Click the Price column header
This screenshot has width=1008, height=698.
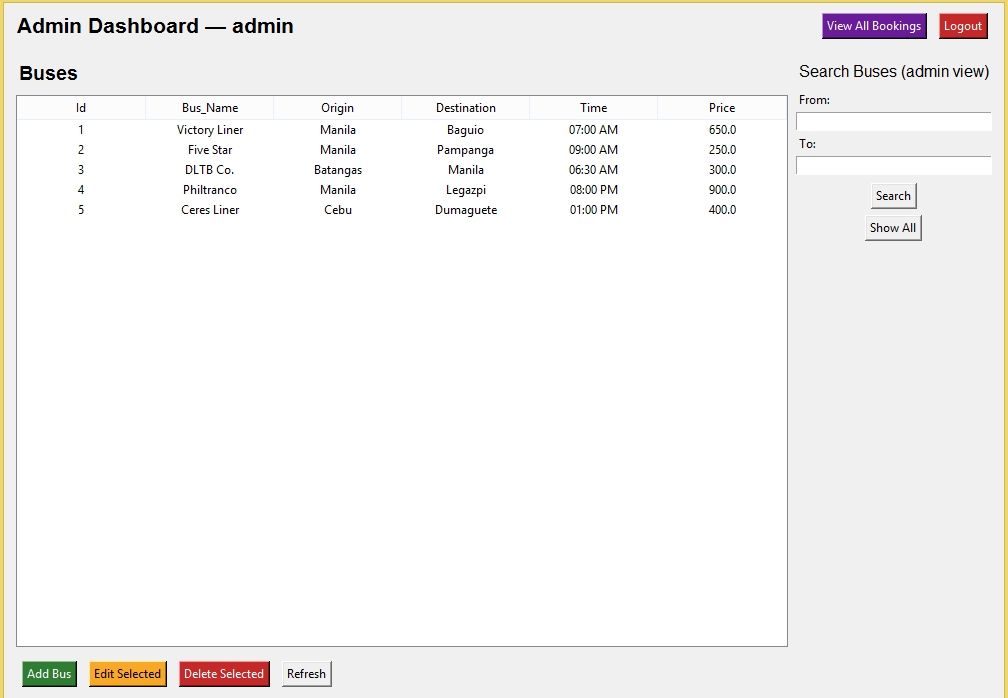tap(722, 108)
